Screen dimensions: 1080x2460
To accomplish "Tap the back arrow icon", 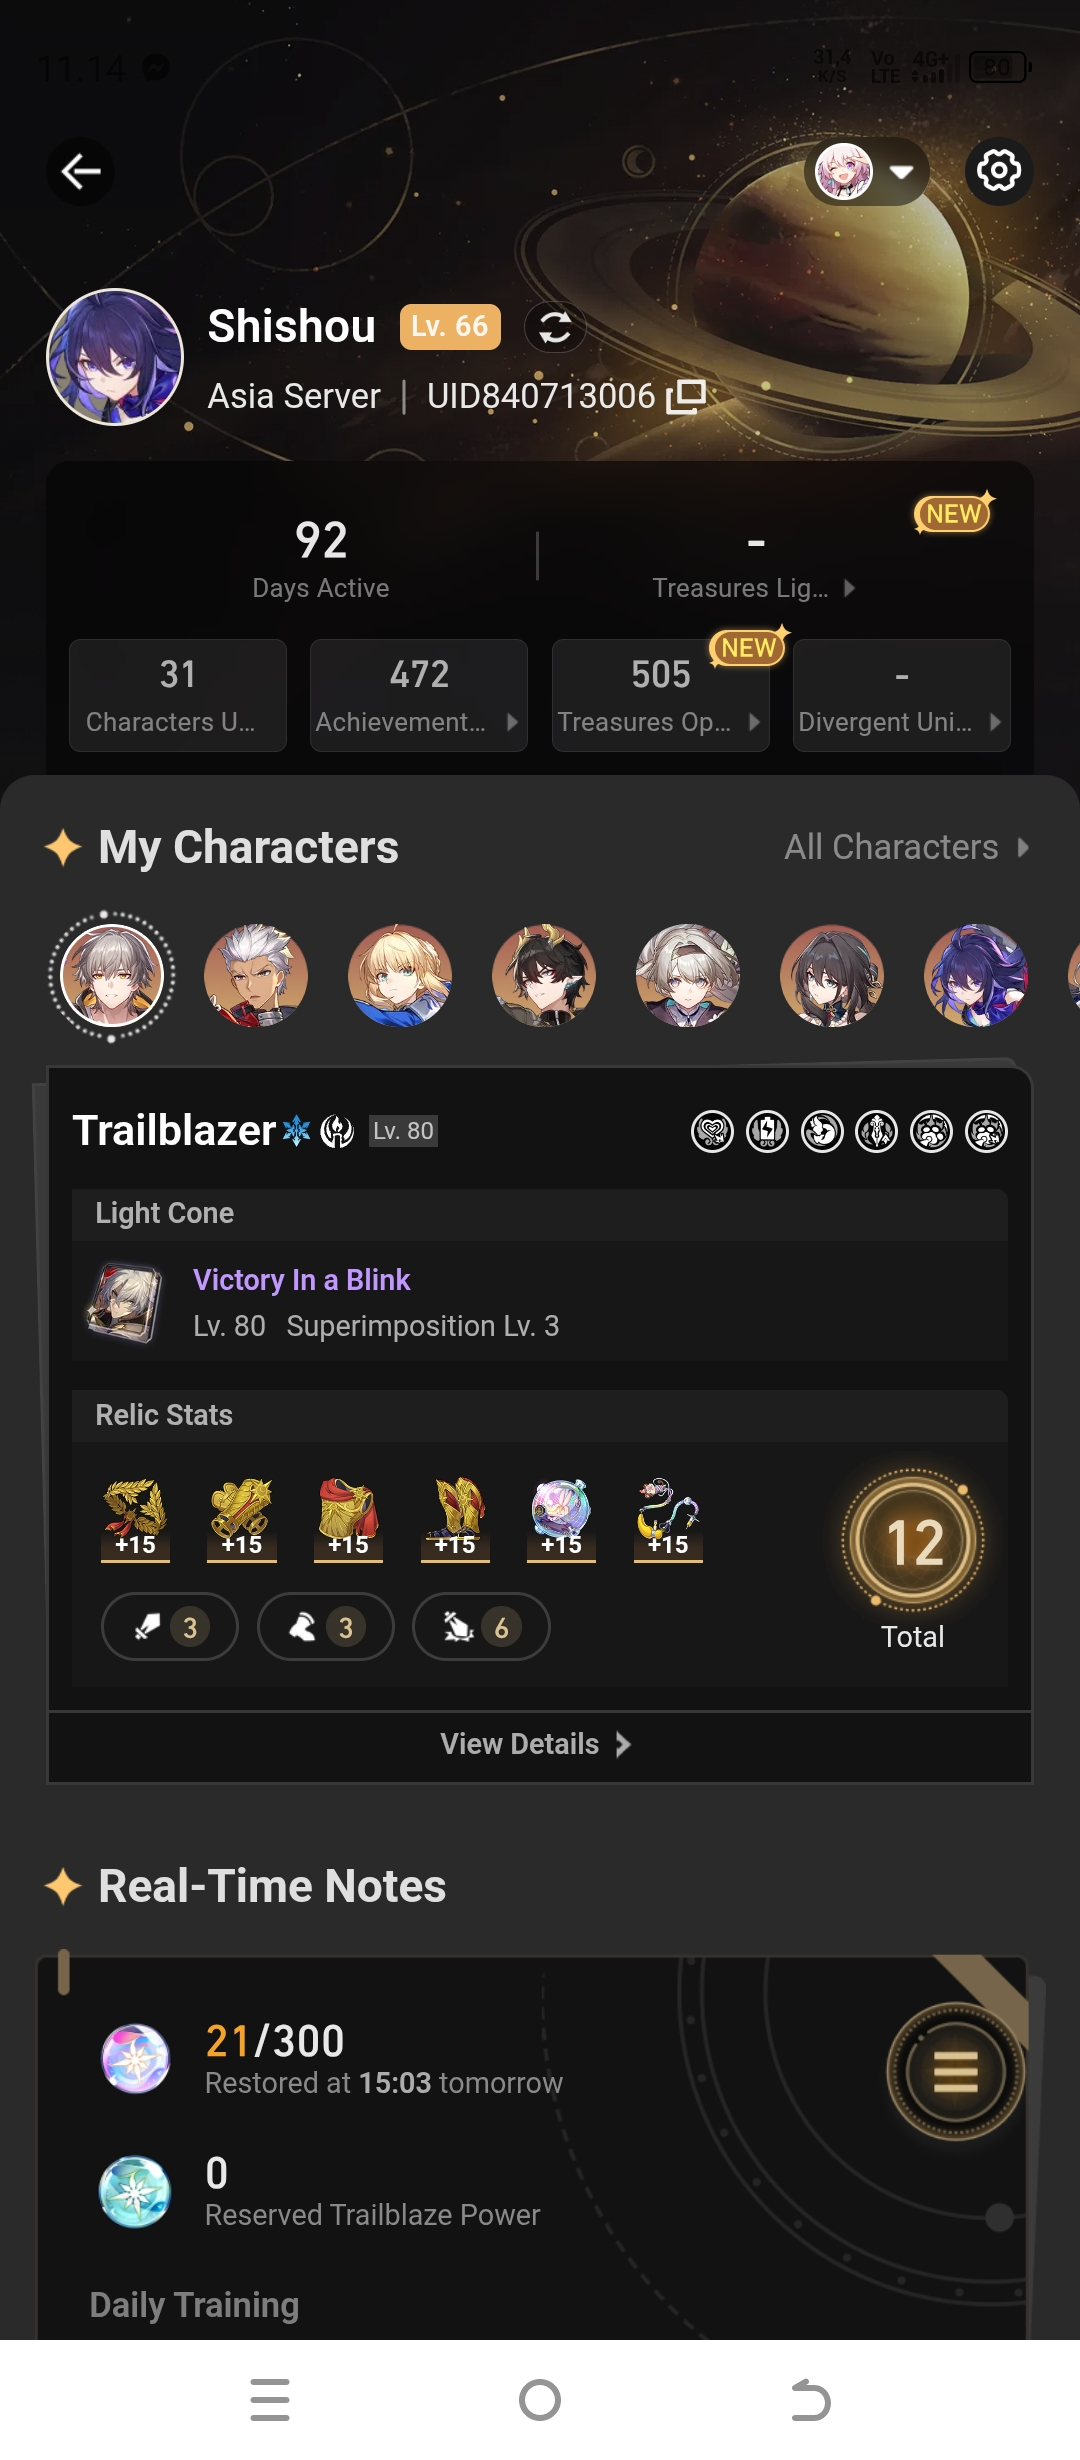I will [x=80, y=171].
